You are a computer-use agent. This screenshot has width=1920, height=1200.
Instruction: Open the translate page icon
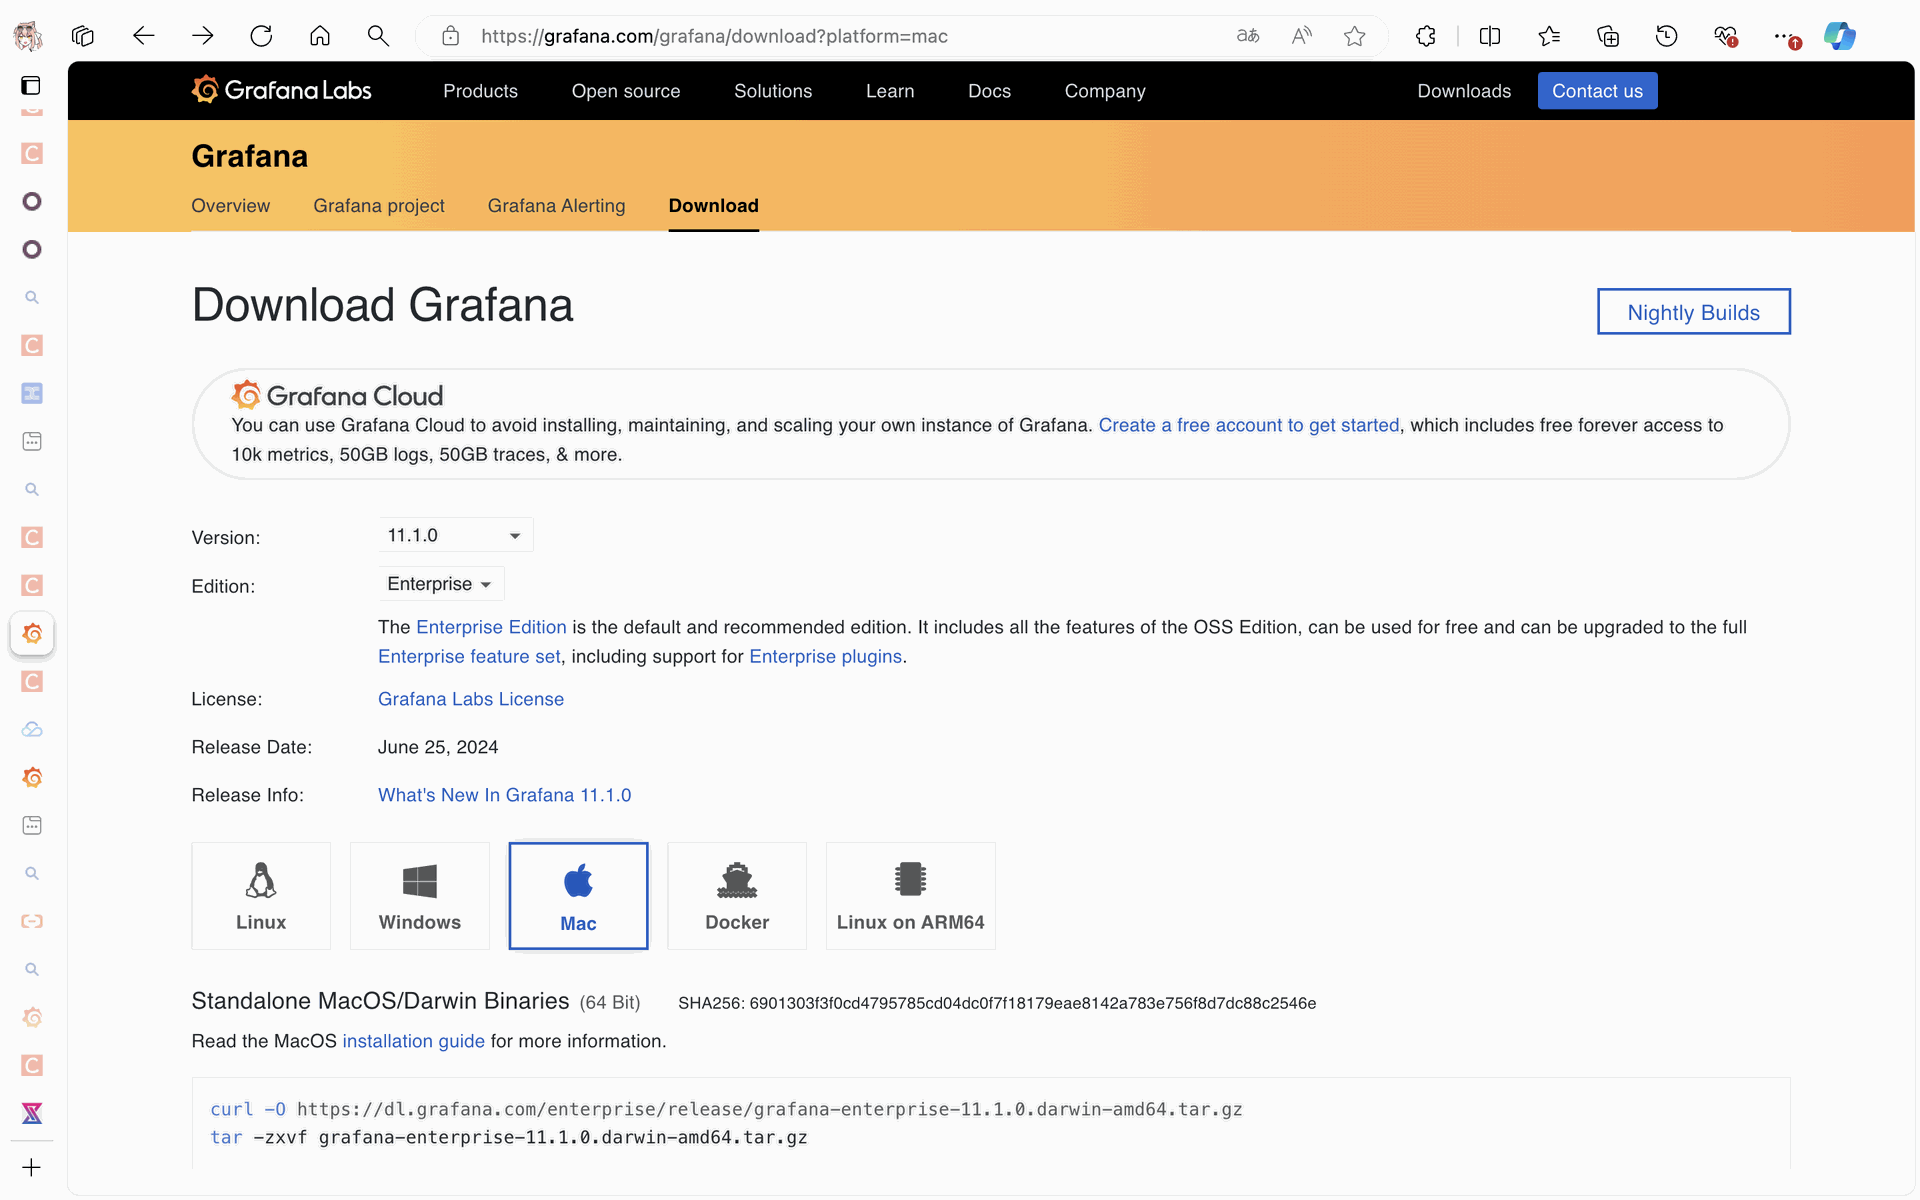(1248, 36)
